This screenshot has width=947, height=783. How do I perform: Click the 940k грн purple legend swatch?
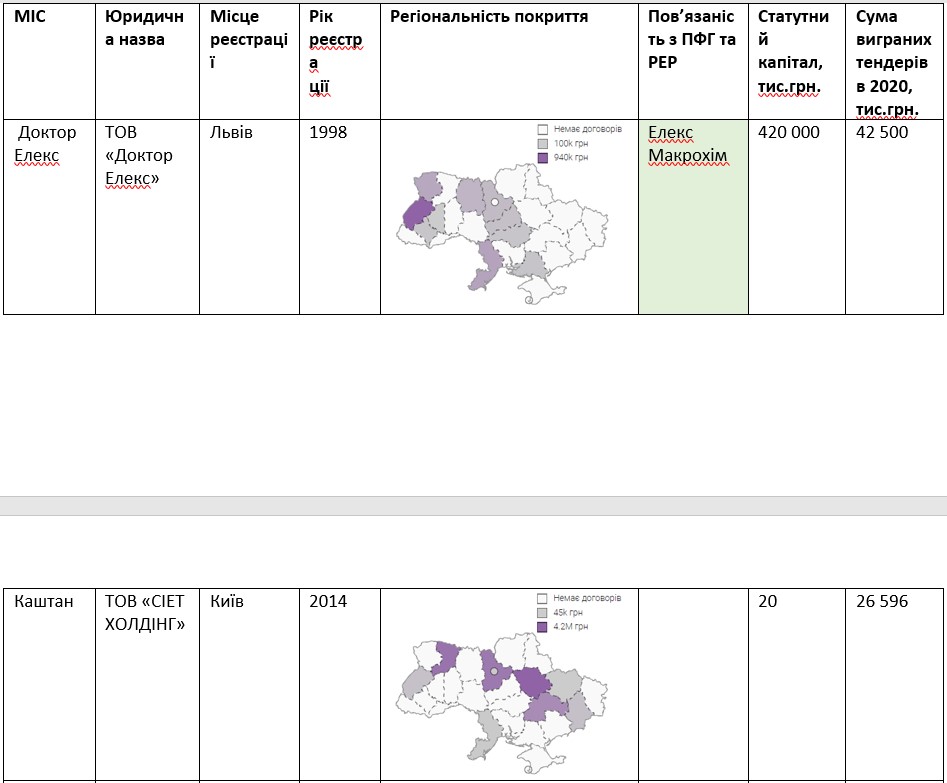click(x=544, y=158)
